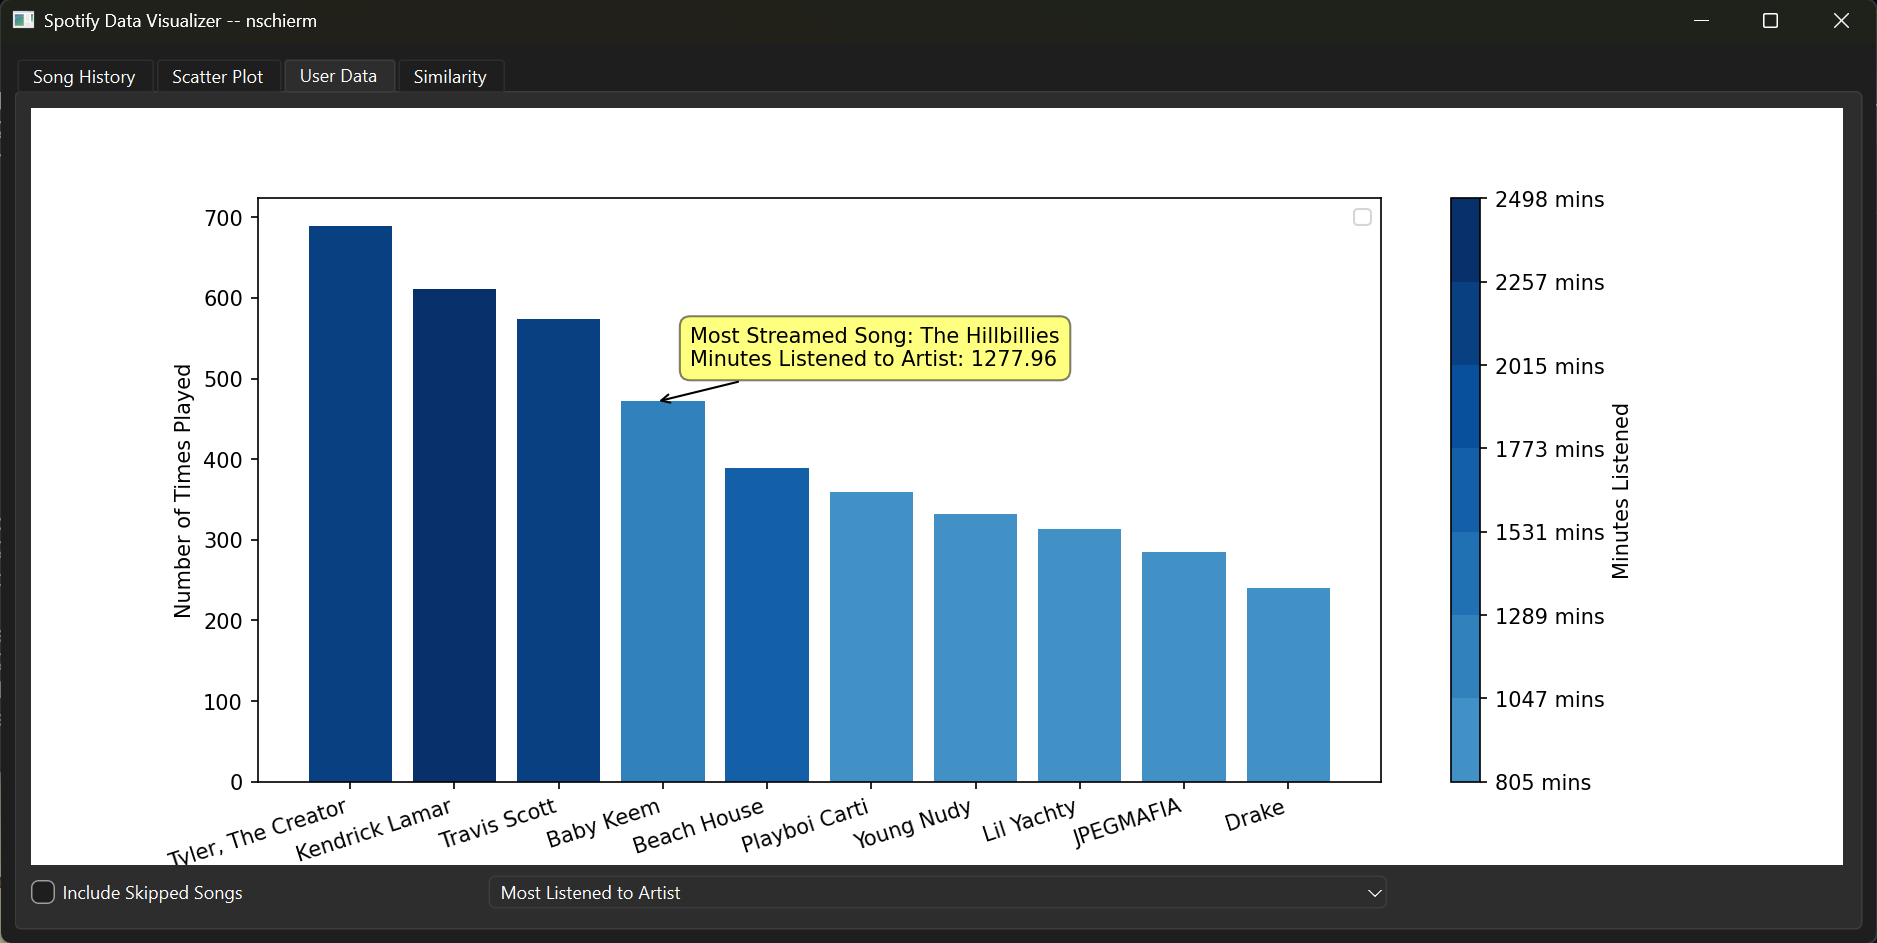Switch to the Song History tab

84,77
